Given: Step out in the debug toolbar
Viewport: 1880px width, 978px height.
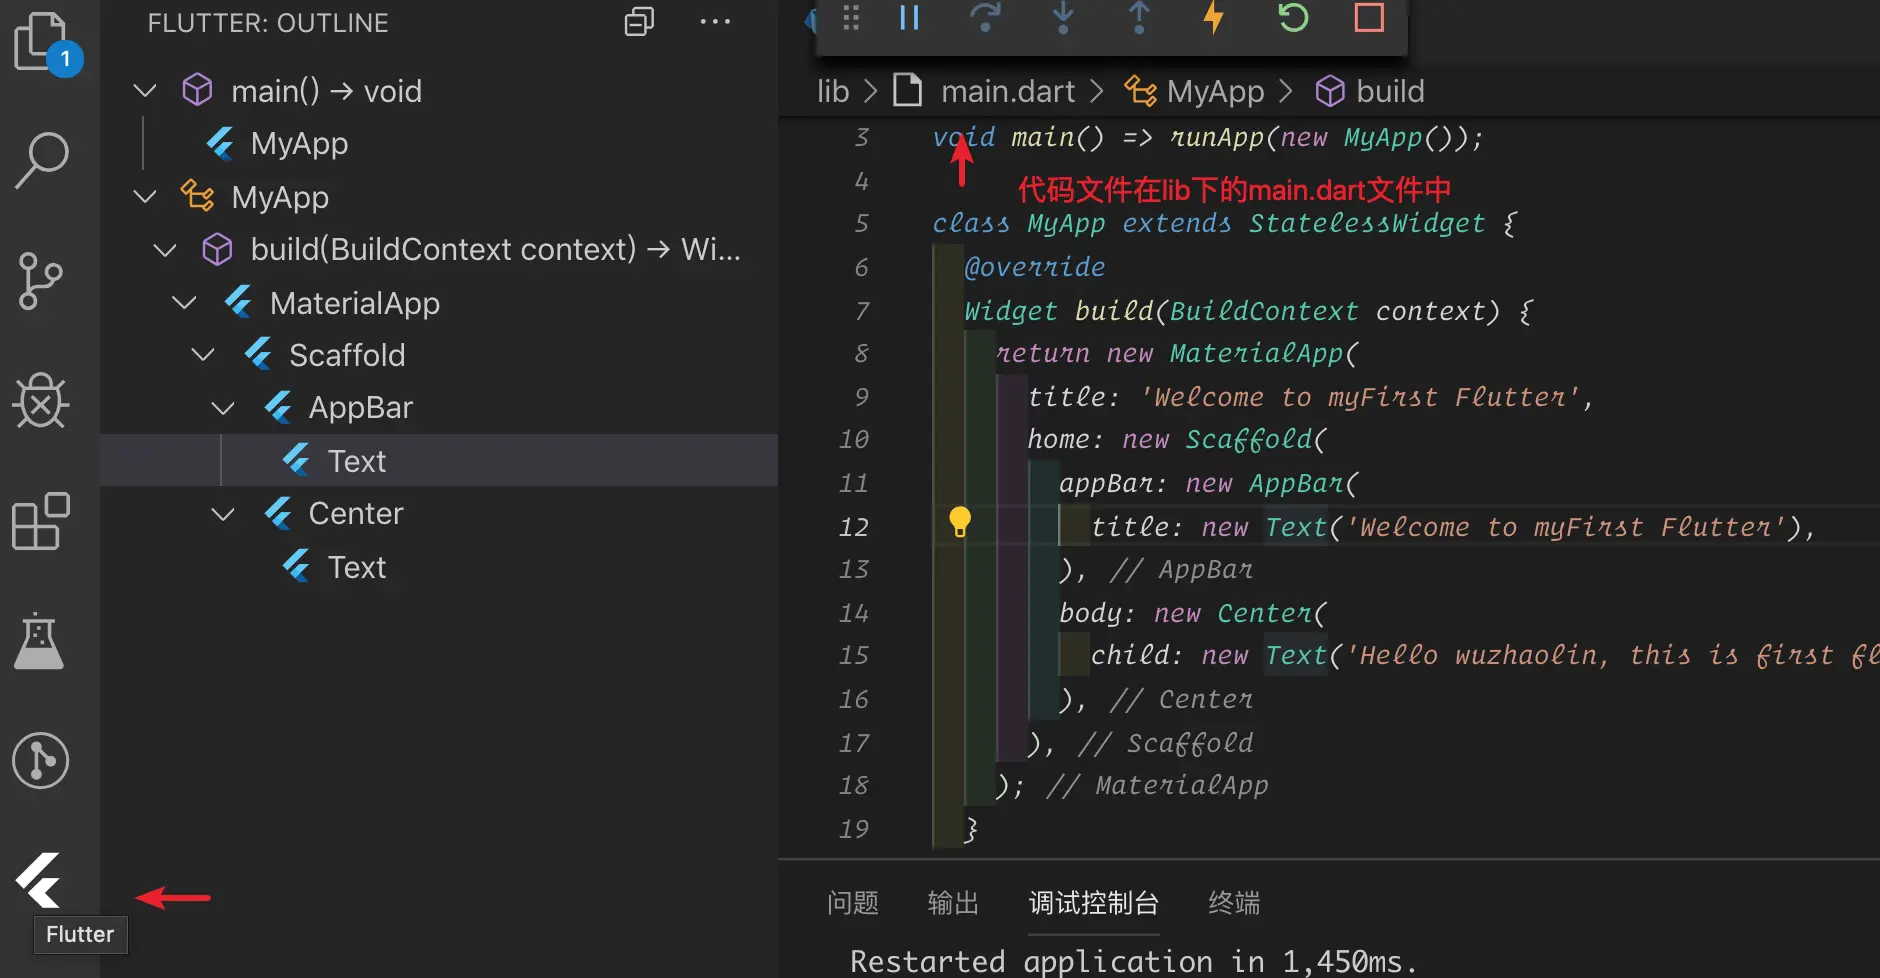Looking at the screenshot, I should 1139,18.
